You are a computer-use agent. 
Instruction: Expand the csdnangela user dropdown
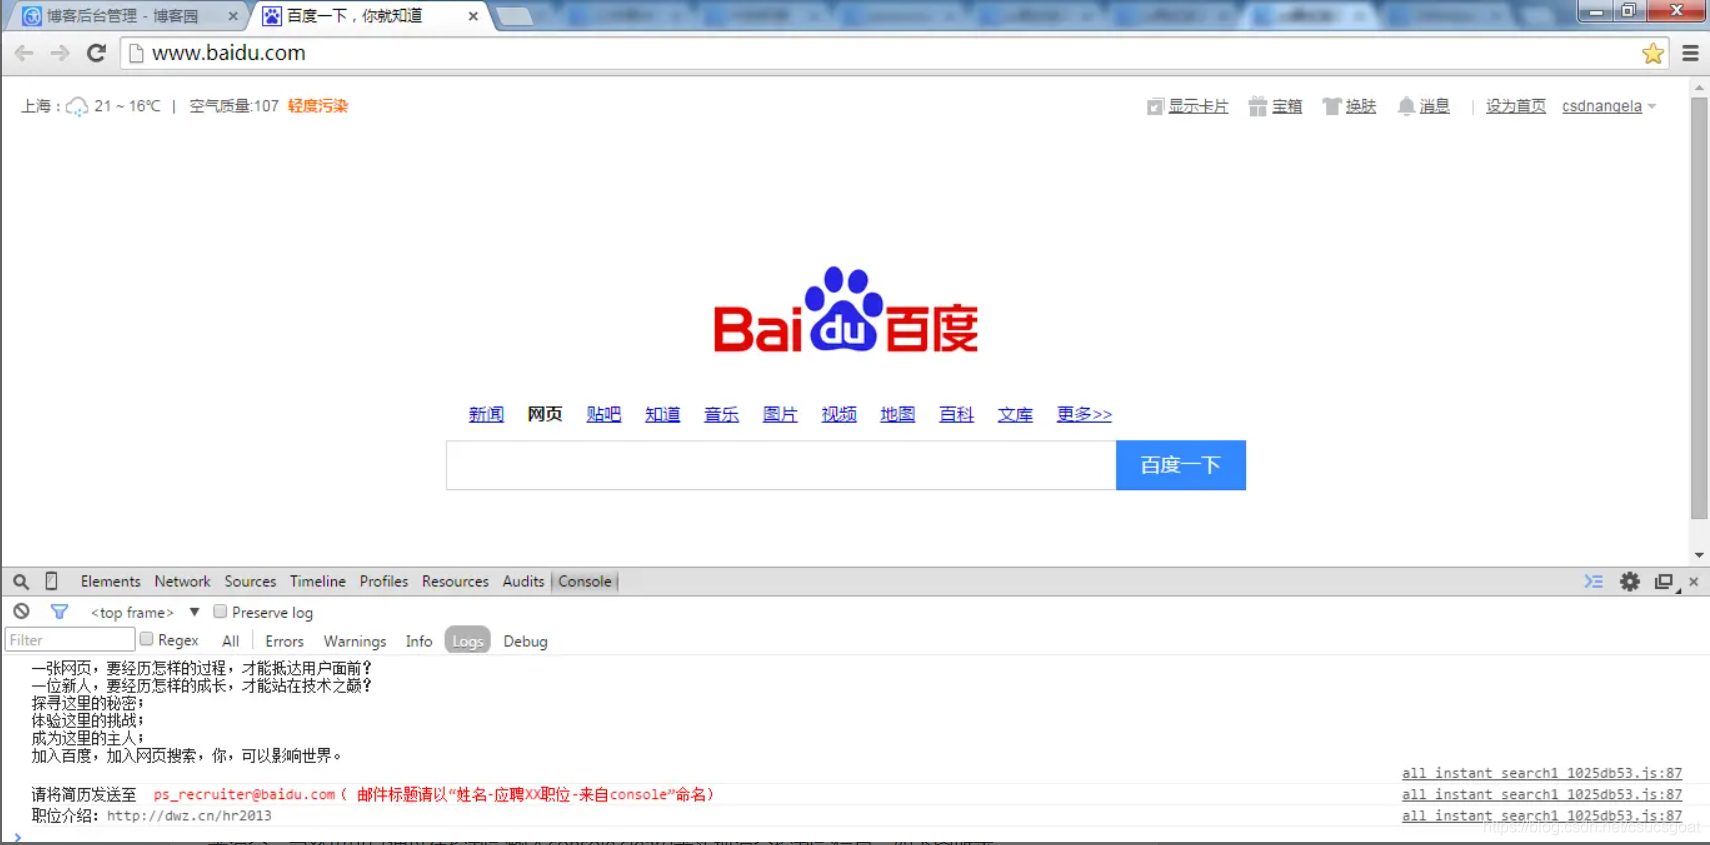click(x=1609, y=106)
